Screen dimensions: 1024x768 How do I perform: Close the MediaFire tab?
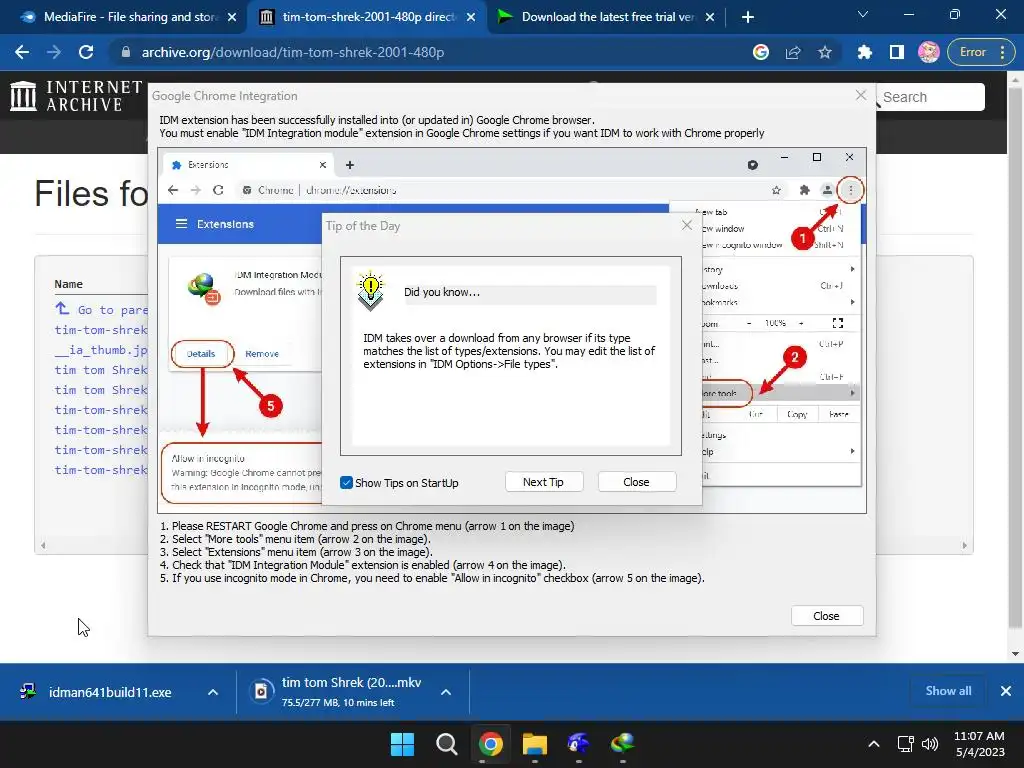(232, 17)
